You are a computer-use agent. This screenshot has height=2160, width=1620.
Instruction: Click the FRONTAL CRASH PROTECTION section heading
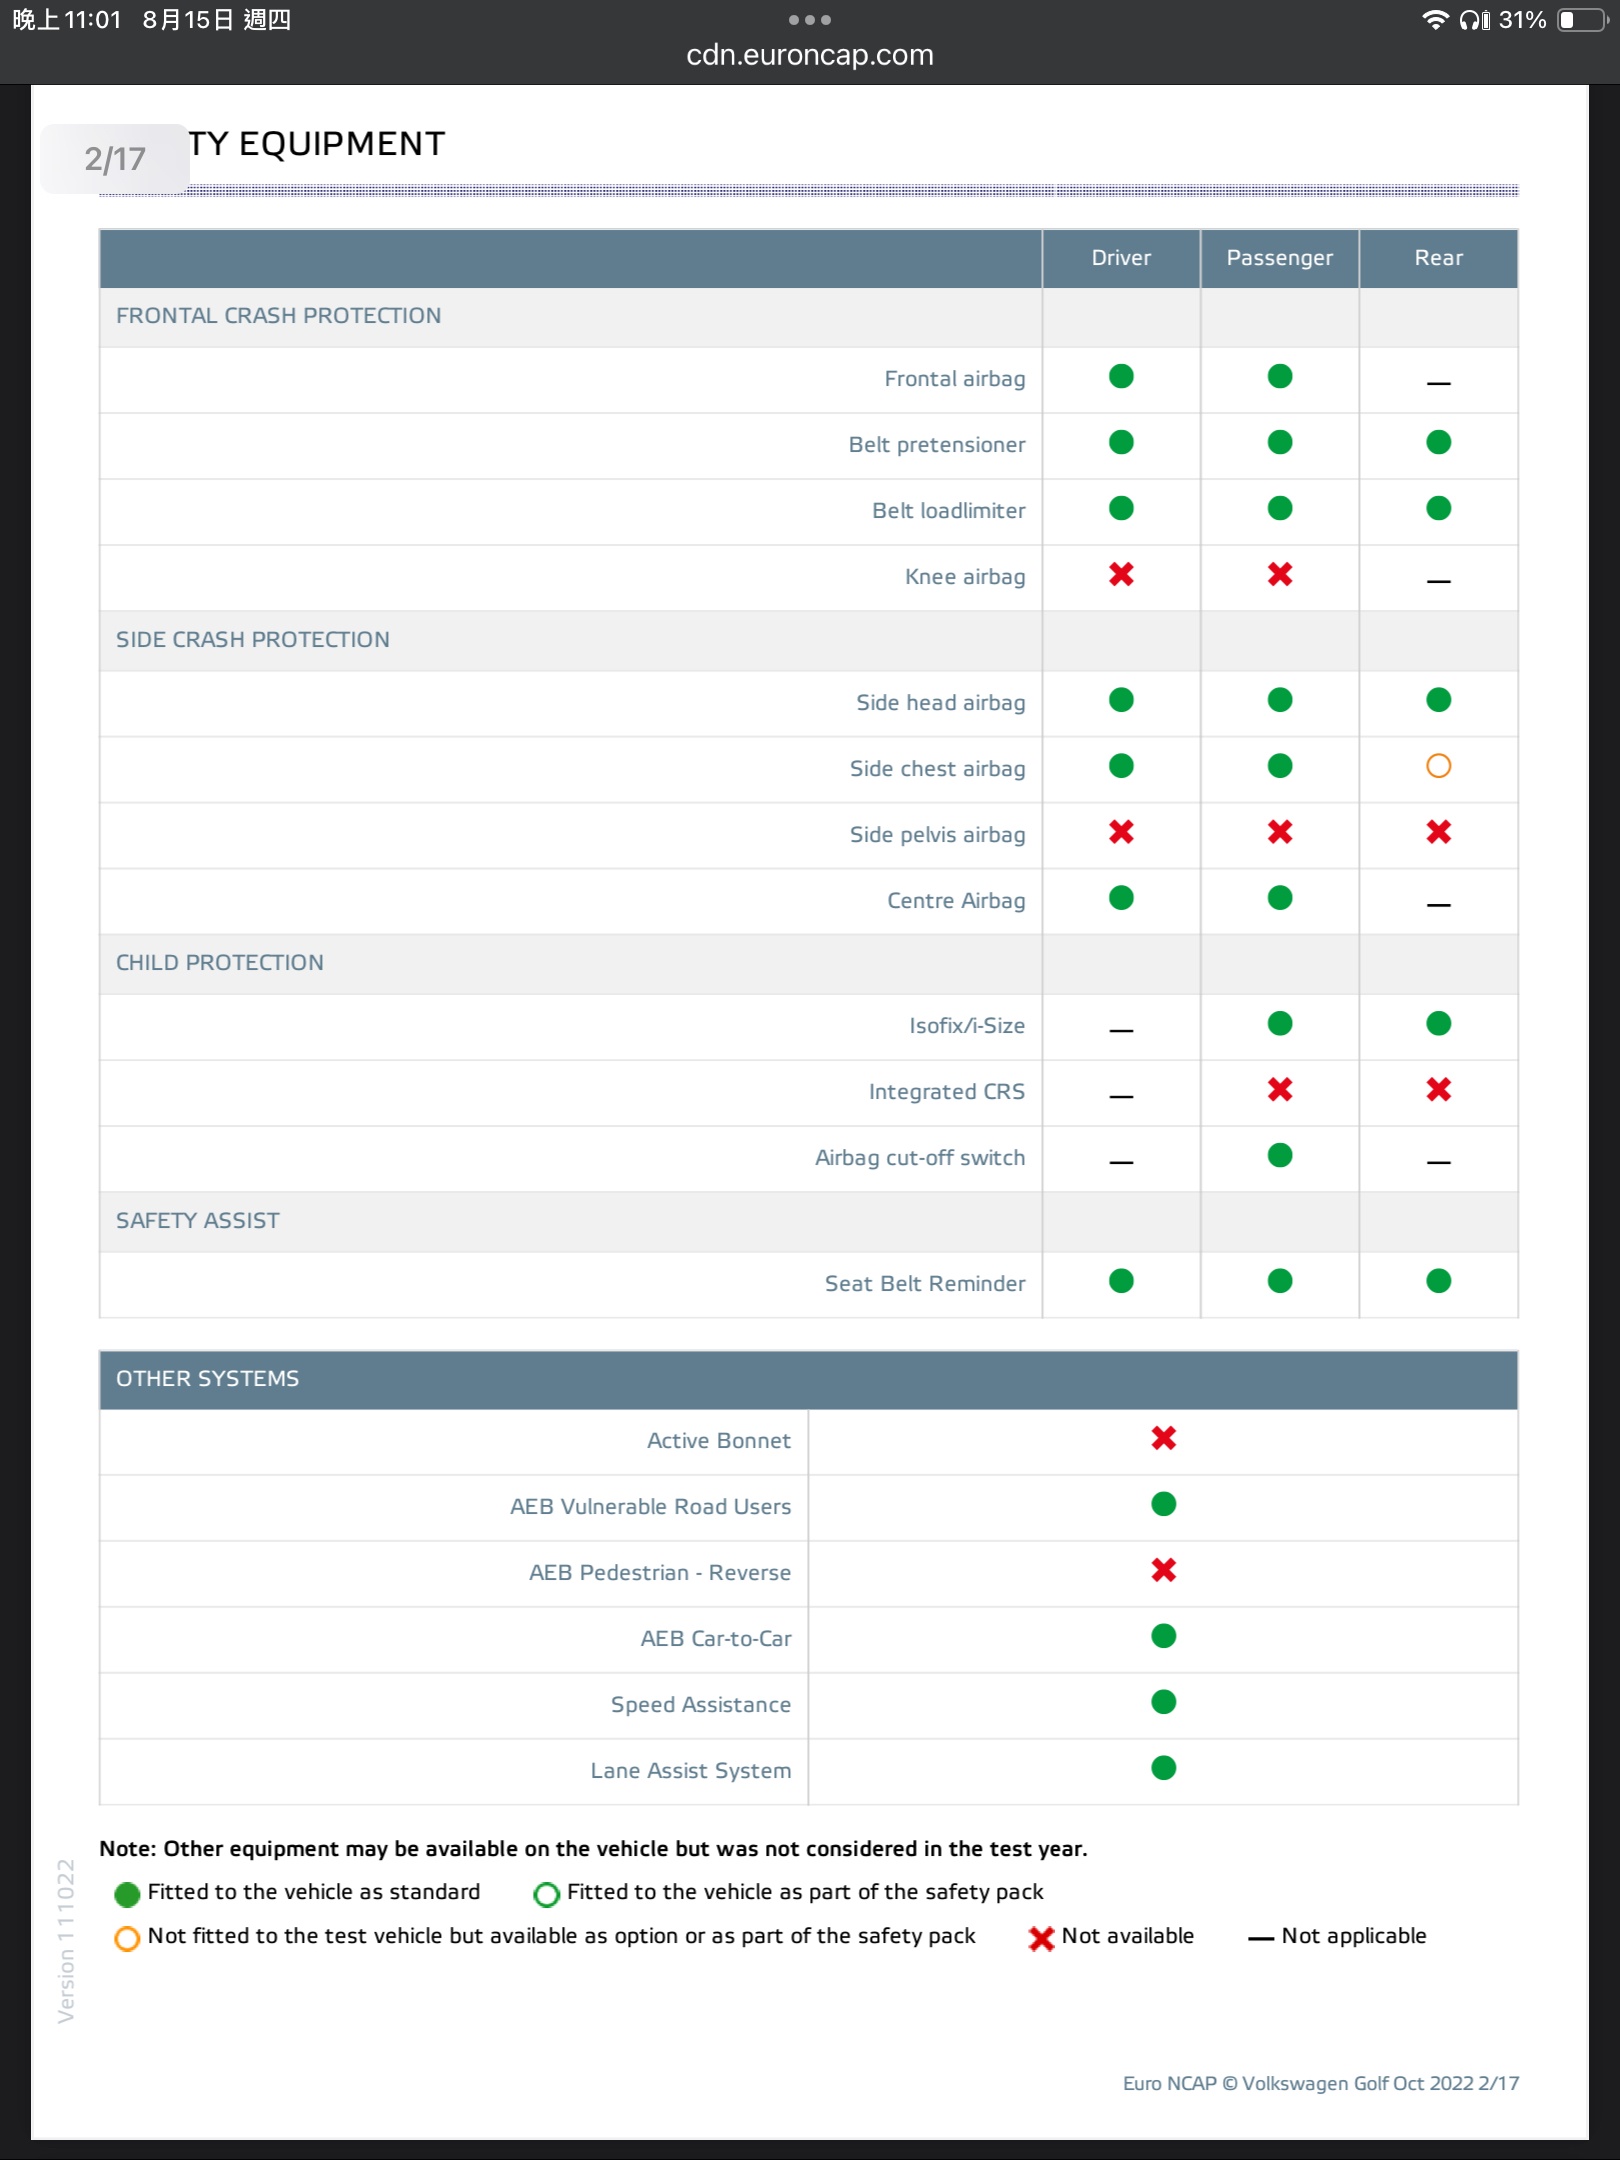coord(278,316)
